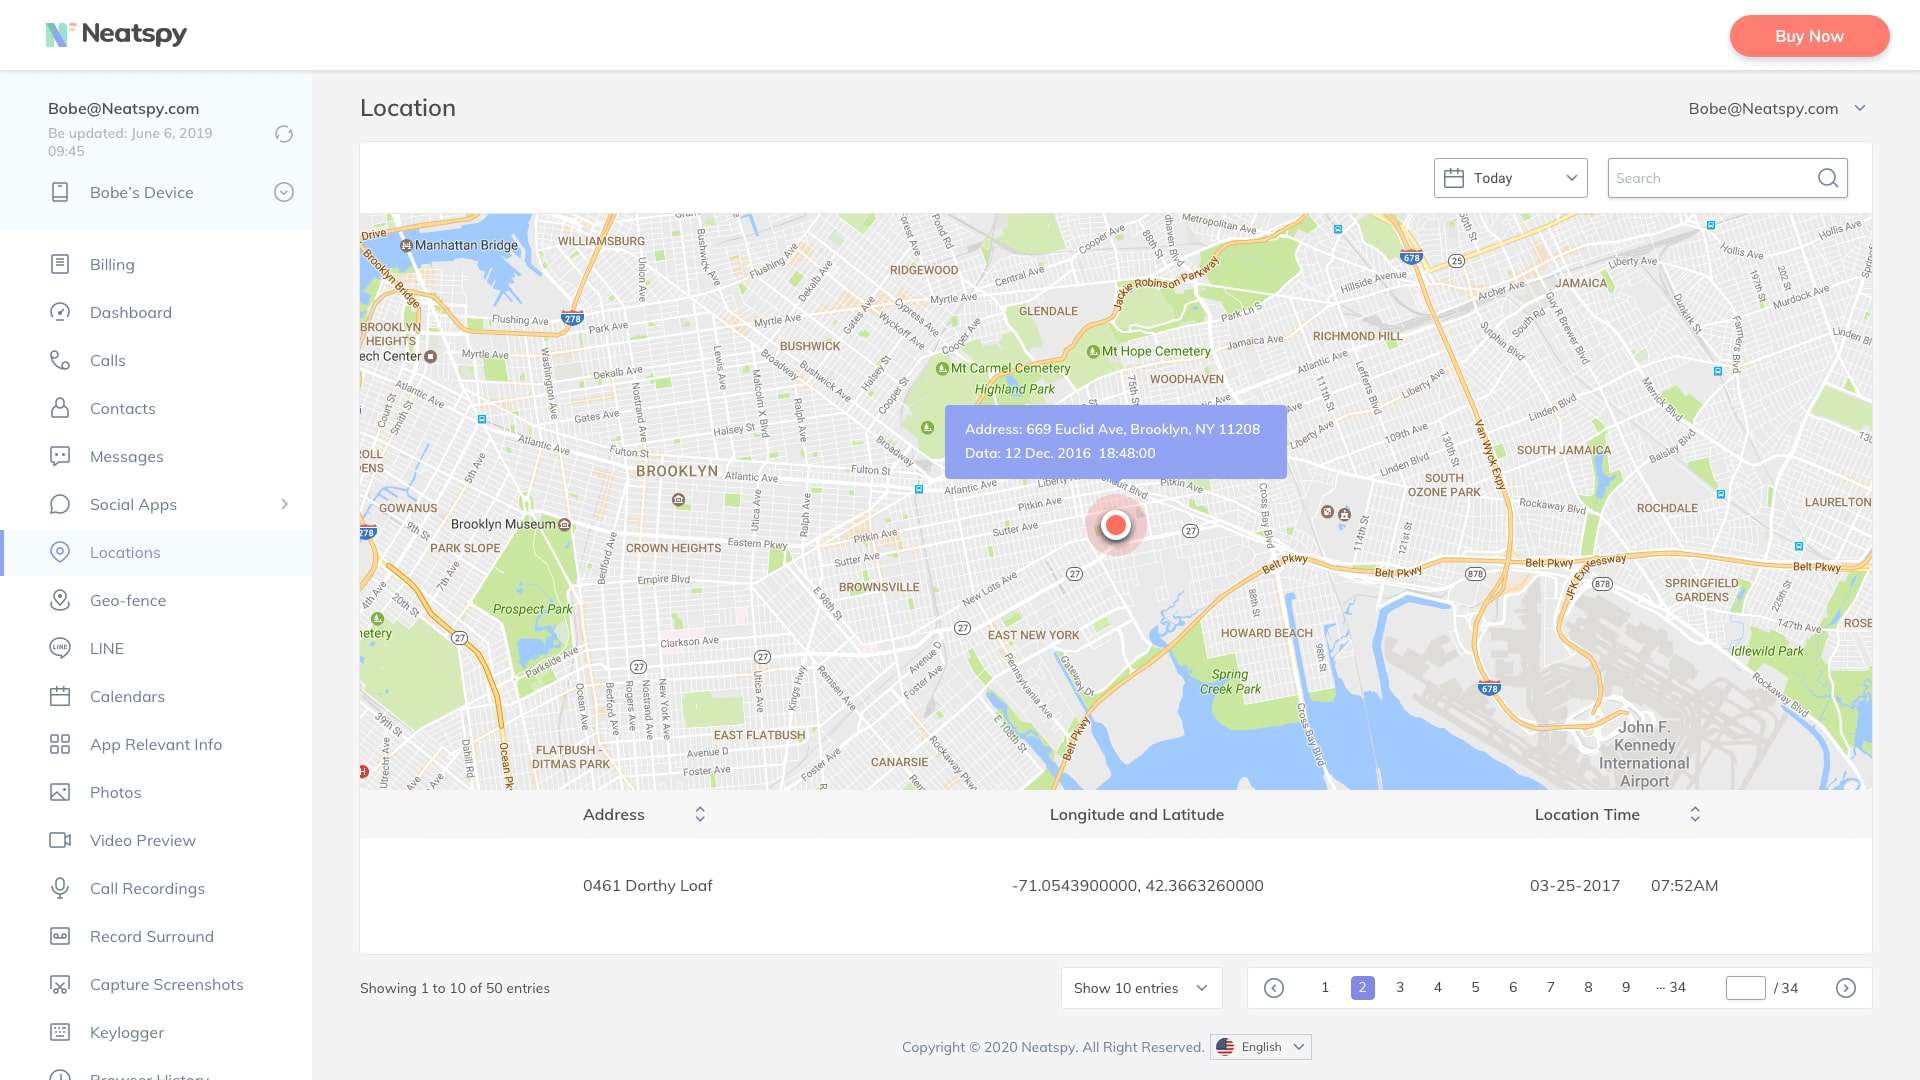Open the Show 10 entries dropdown
The height and width of the screenshot is (1080, 1920).
1141,988
